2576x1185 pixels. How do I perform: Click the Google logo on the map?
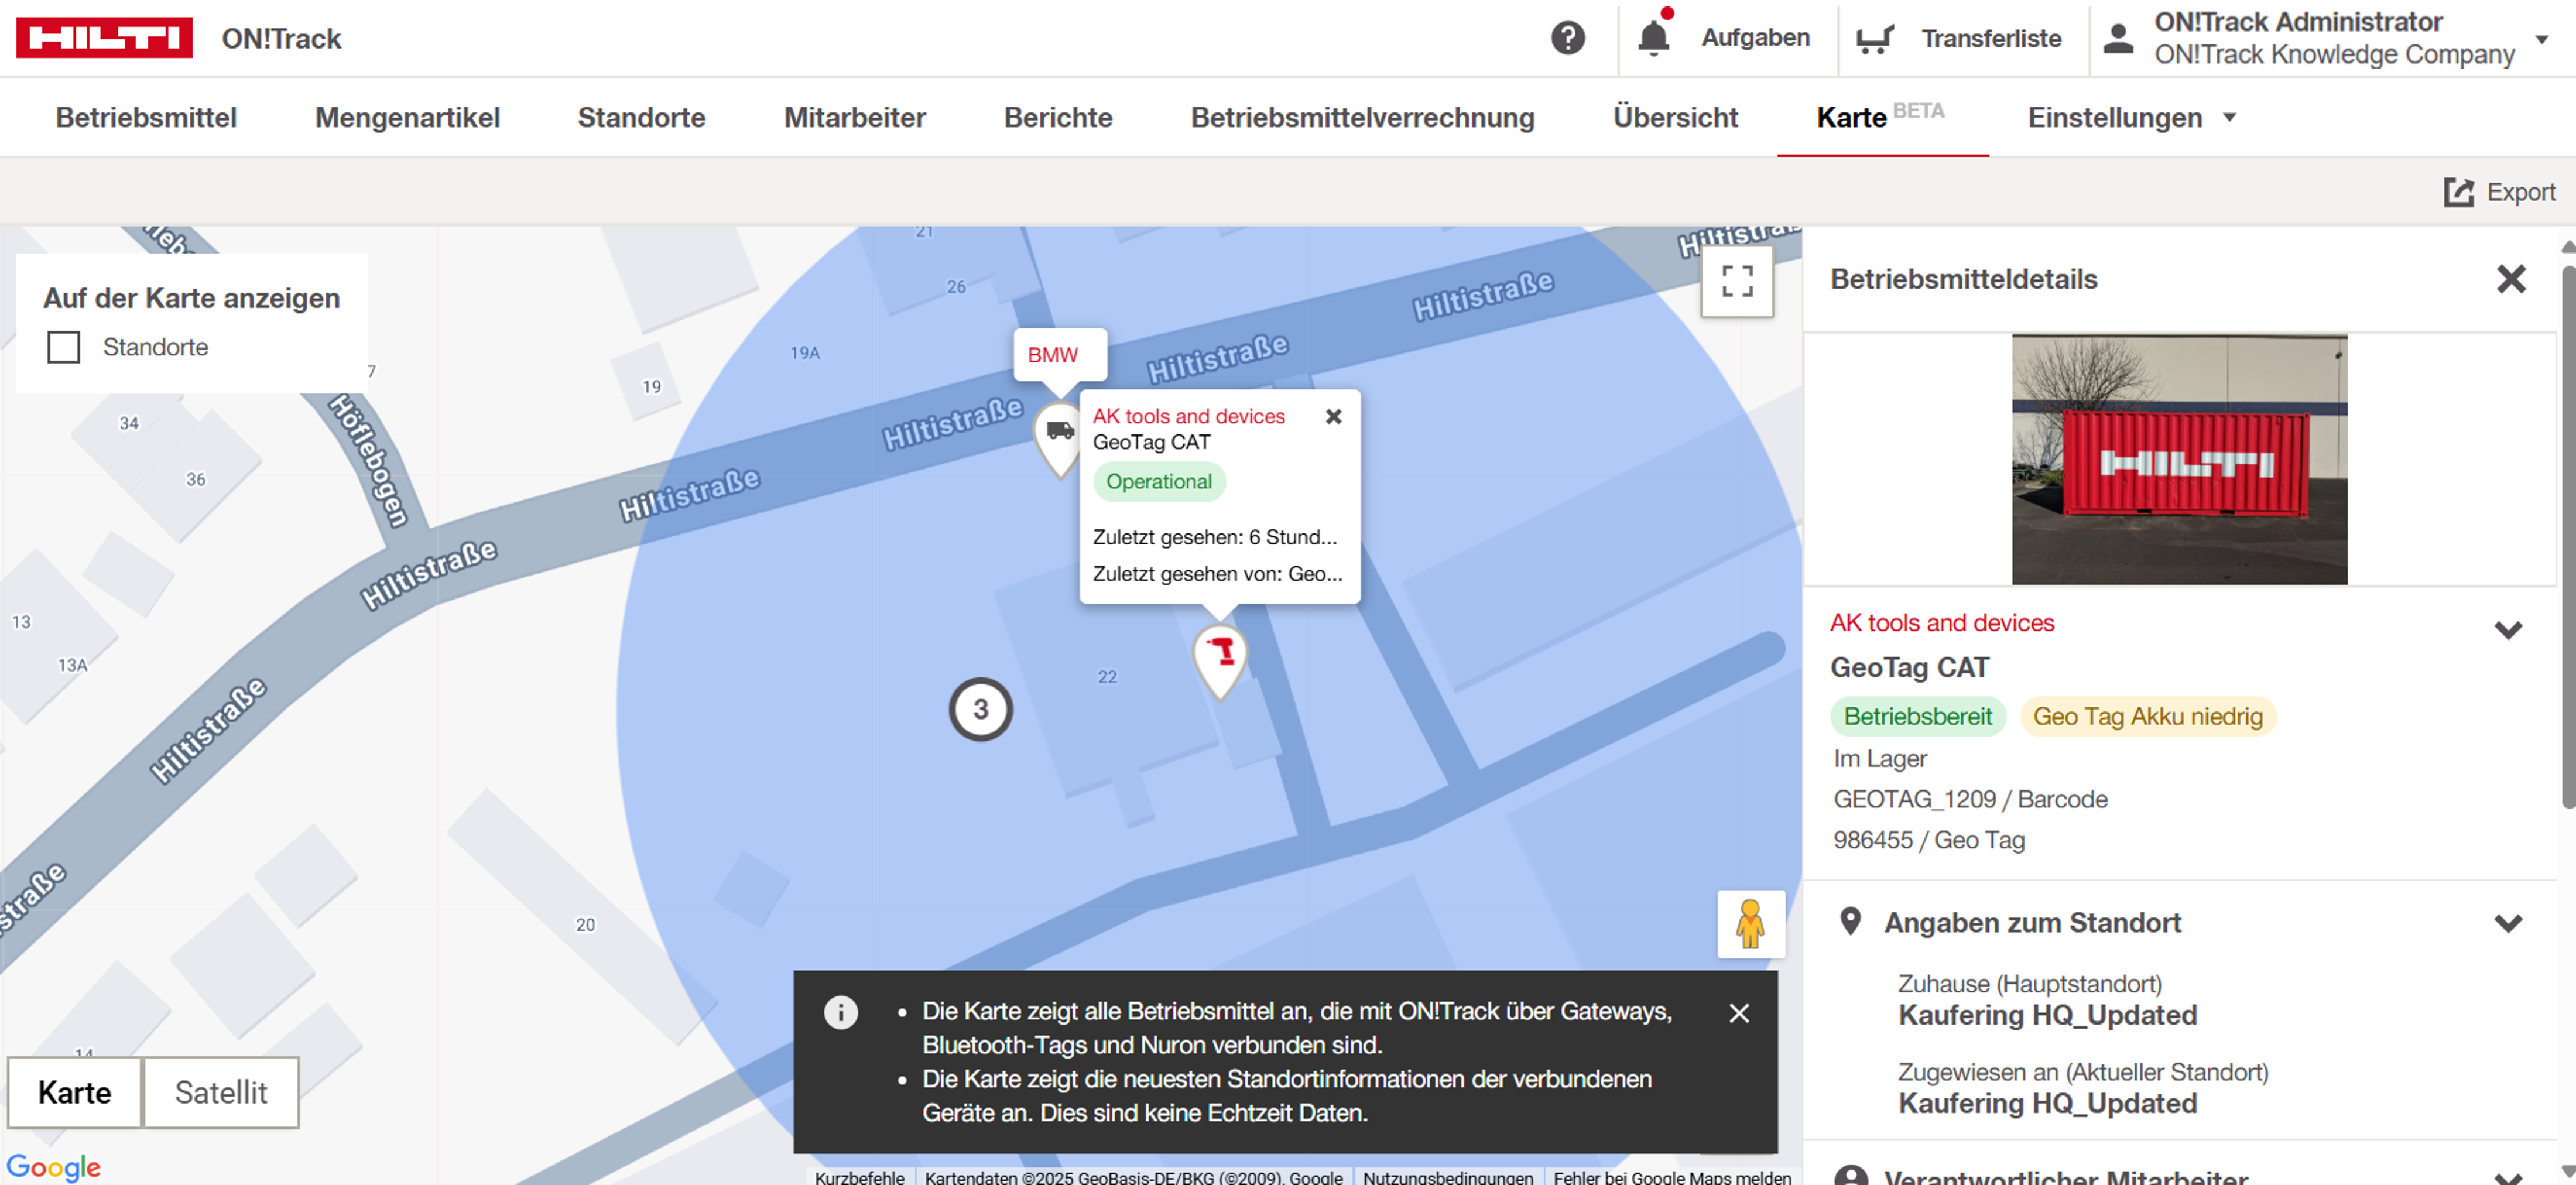pos(53,1167)
